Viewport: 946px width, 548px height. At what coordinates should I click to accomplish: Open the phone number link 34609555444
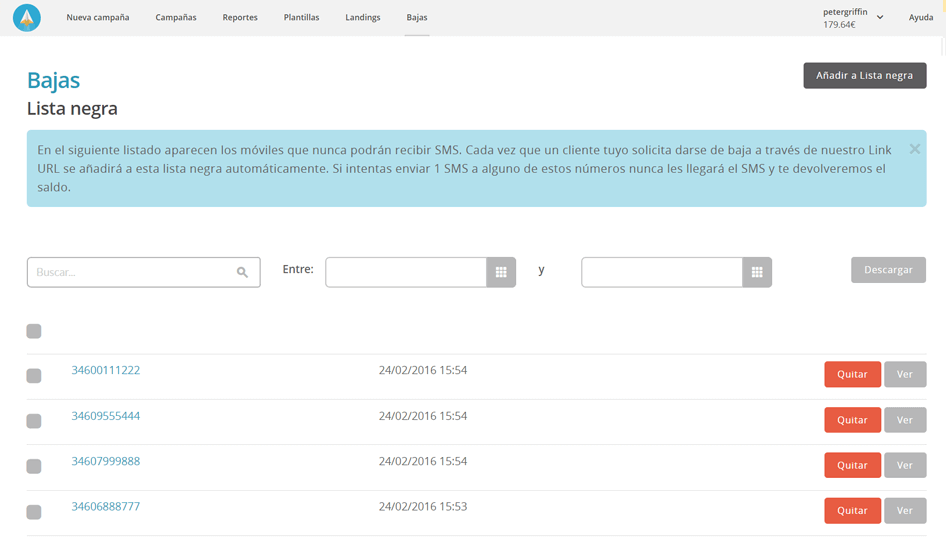[106, 416]
